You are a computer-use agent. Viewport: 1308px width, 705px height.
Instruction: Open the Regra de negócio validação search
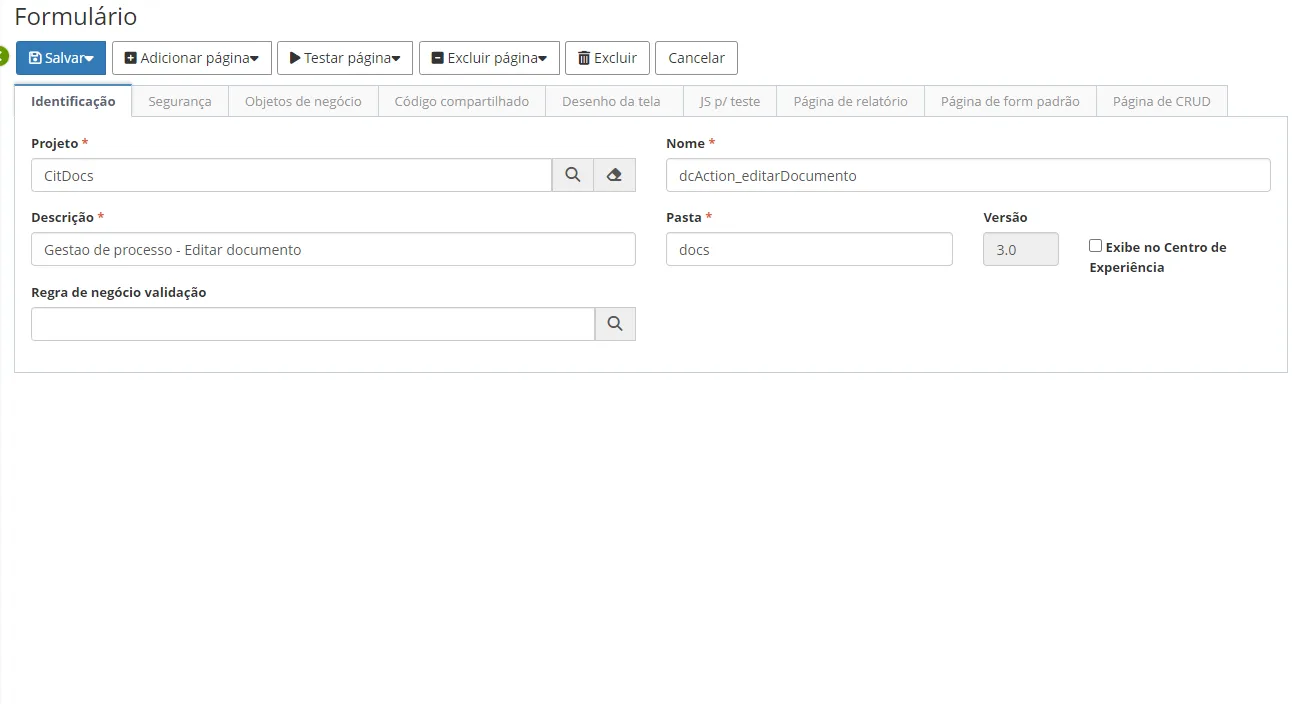click(615, 324)
